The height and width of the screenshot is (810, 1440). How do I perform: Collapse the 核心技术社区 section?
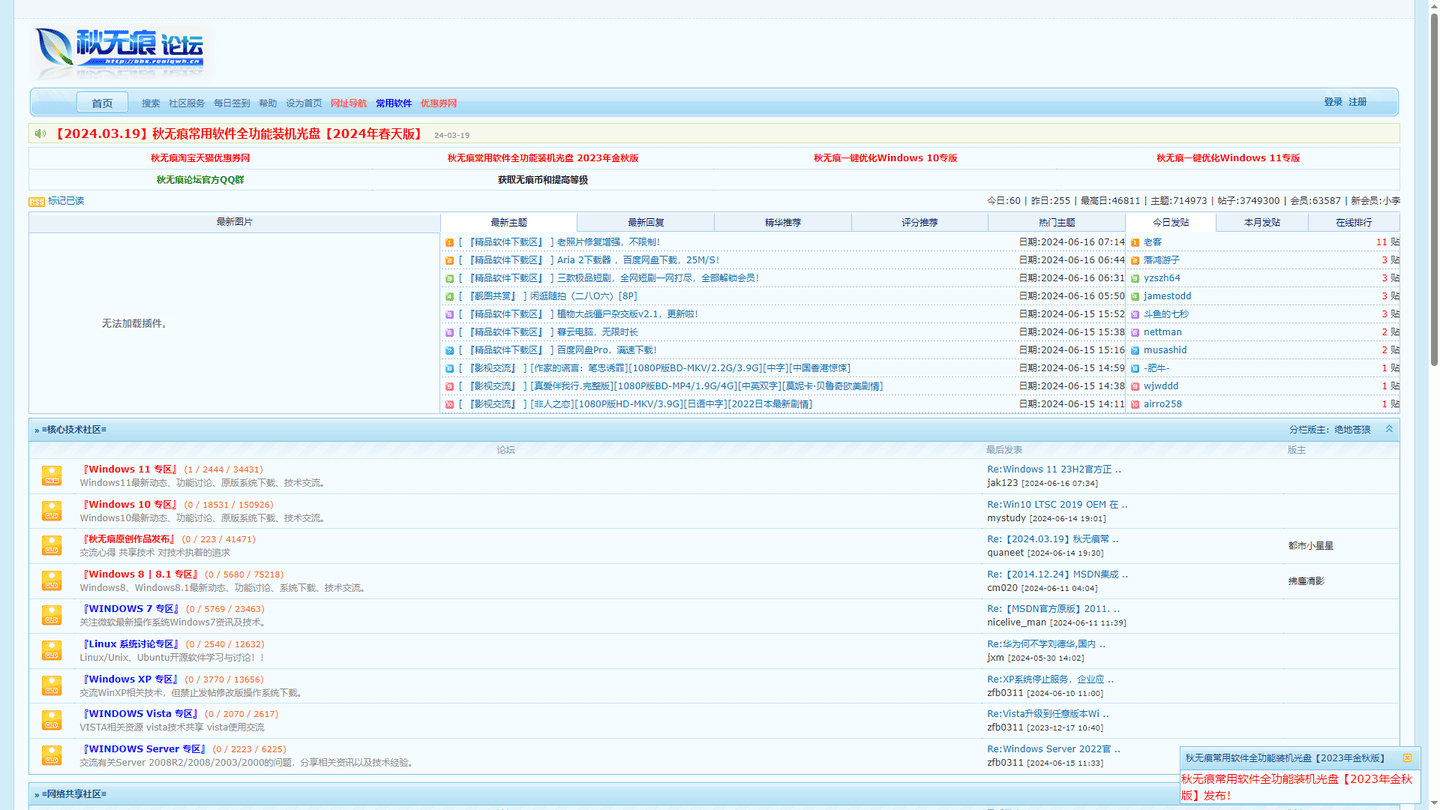click(x=1389, y=429)
